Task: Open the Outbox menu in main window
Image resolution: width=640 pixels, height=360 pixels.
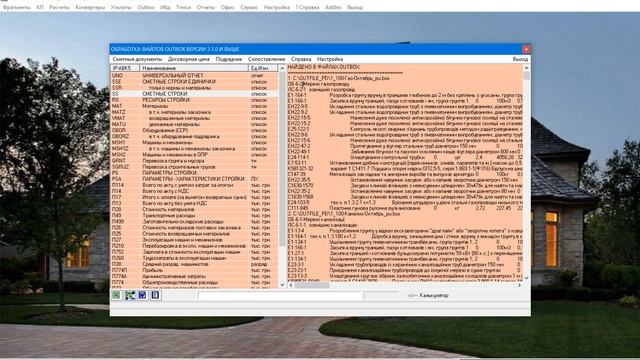Action: 146,7
